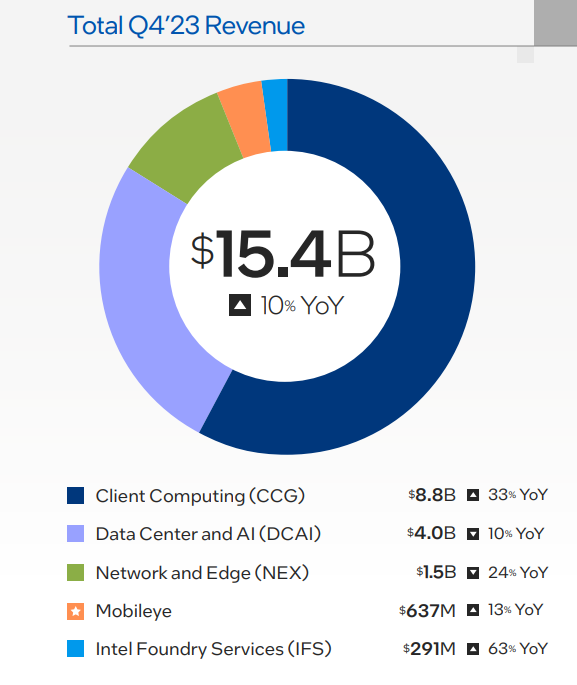The height and width of the screenshot is (685, 577).
Task: Click the gray block at top right corner
Action: point(555,23)
